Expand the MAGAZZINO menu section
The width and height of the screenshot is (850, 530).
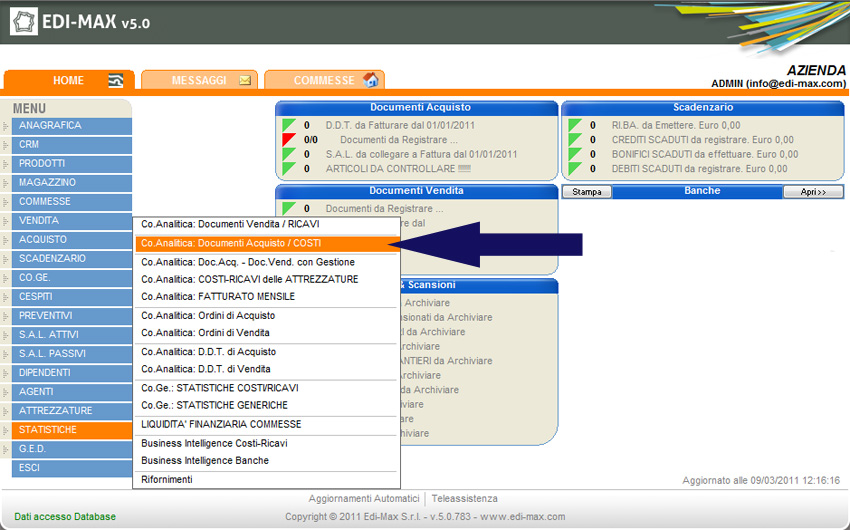tap(70, 183)
